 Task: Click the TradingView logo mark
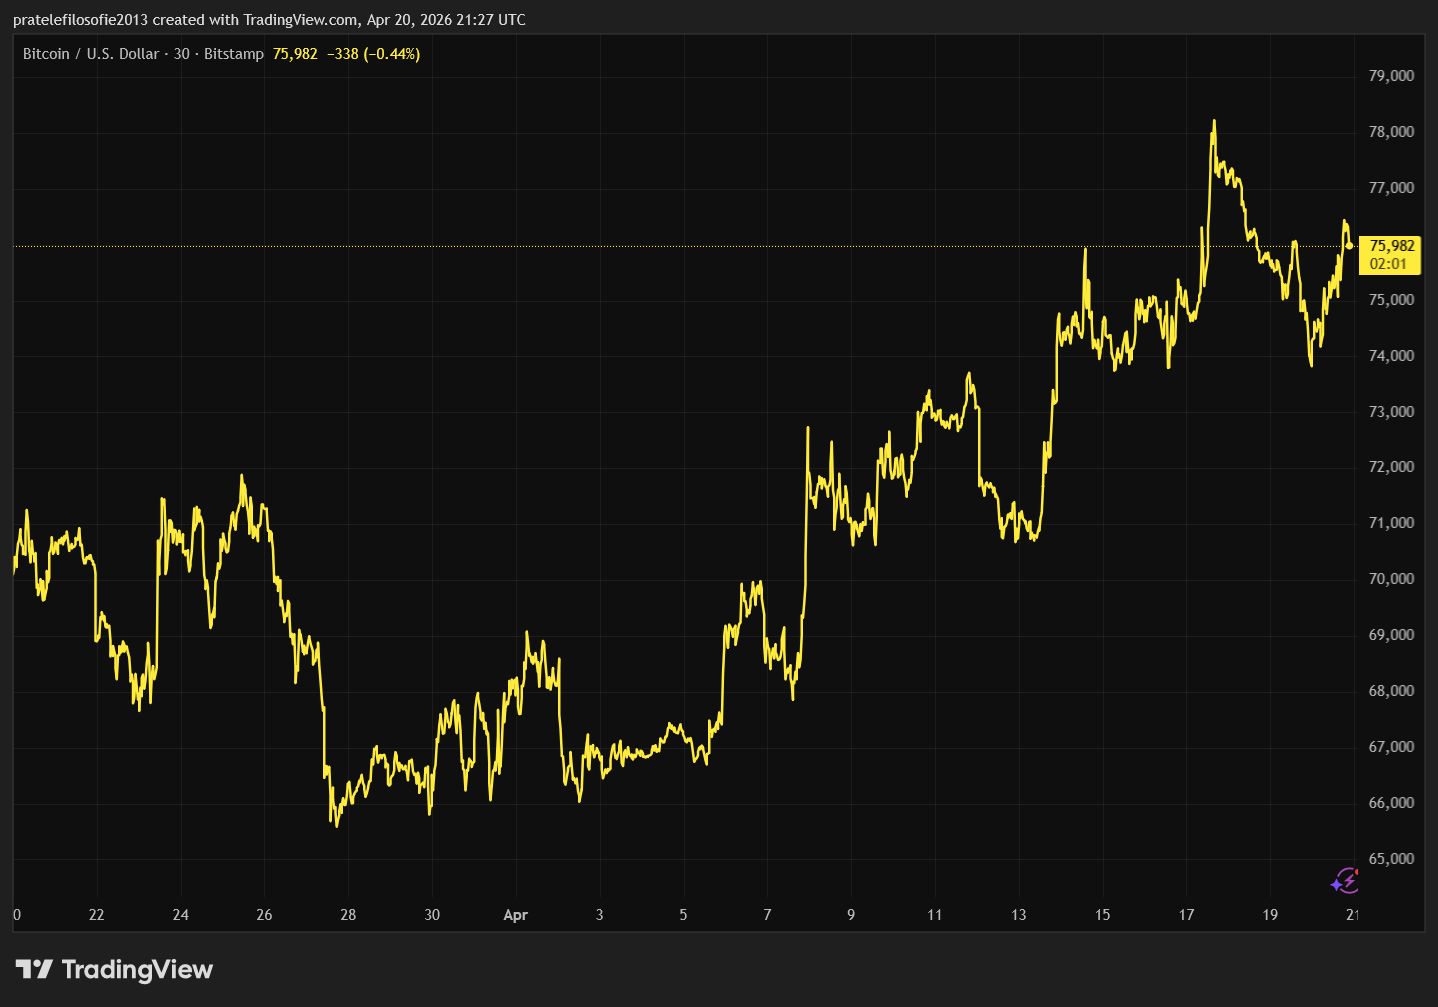click(x=34, y=969)
